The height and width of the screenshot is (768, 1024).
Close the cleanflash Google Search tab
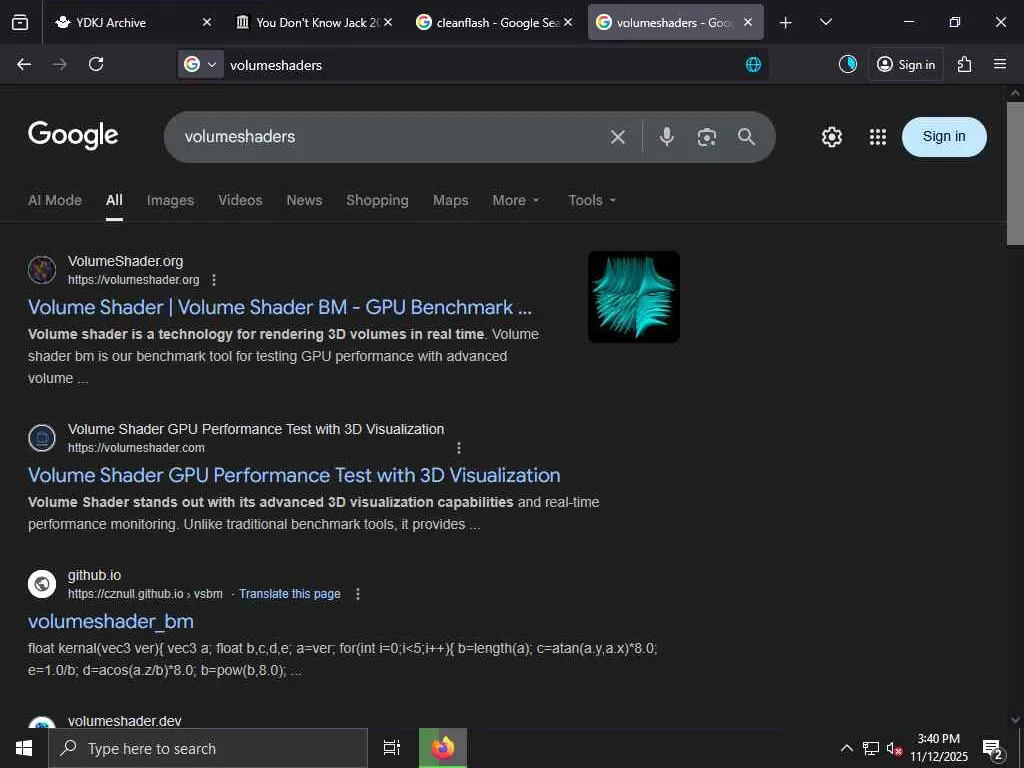tap(568, 22)
